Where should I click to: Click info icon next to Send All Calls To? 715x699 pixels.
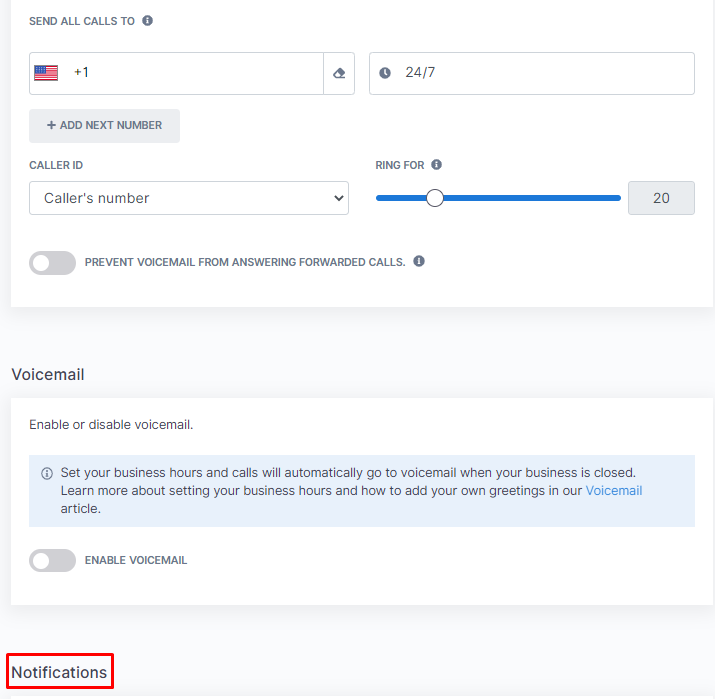(x=147, y=21)
